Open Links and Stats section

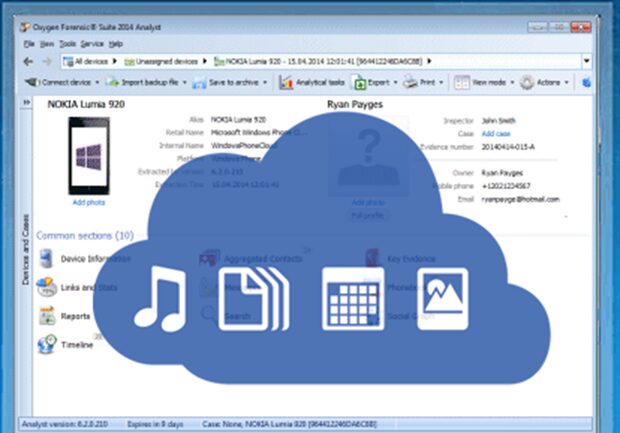coord(77,287)
